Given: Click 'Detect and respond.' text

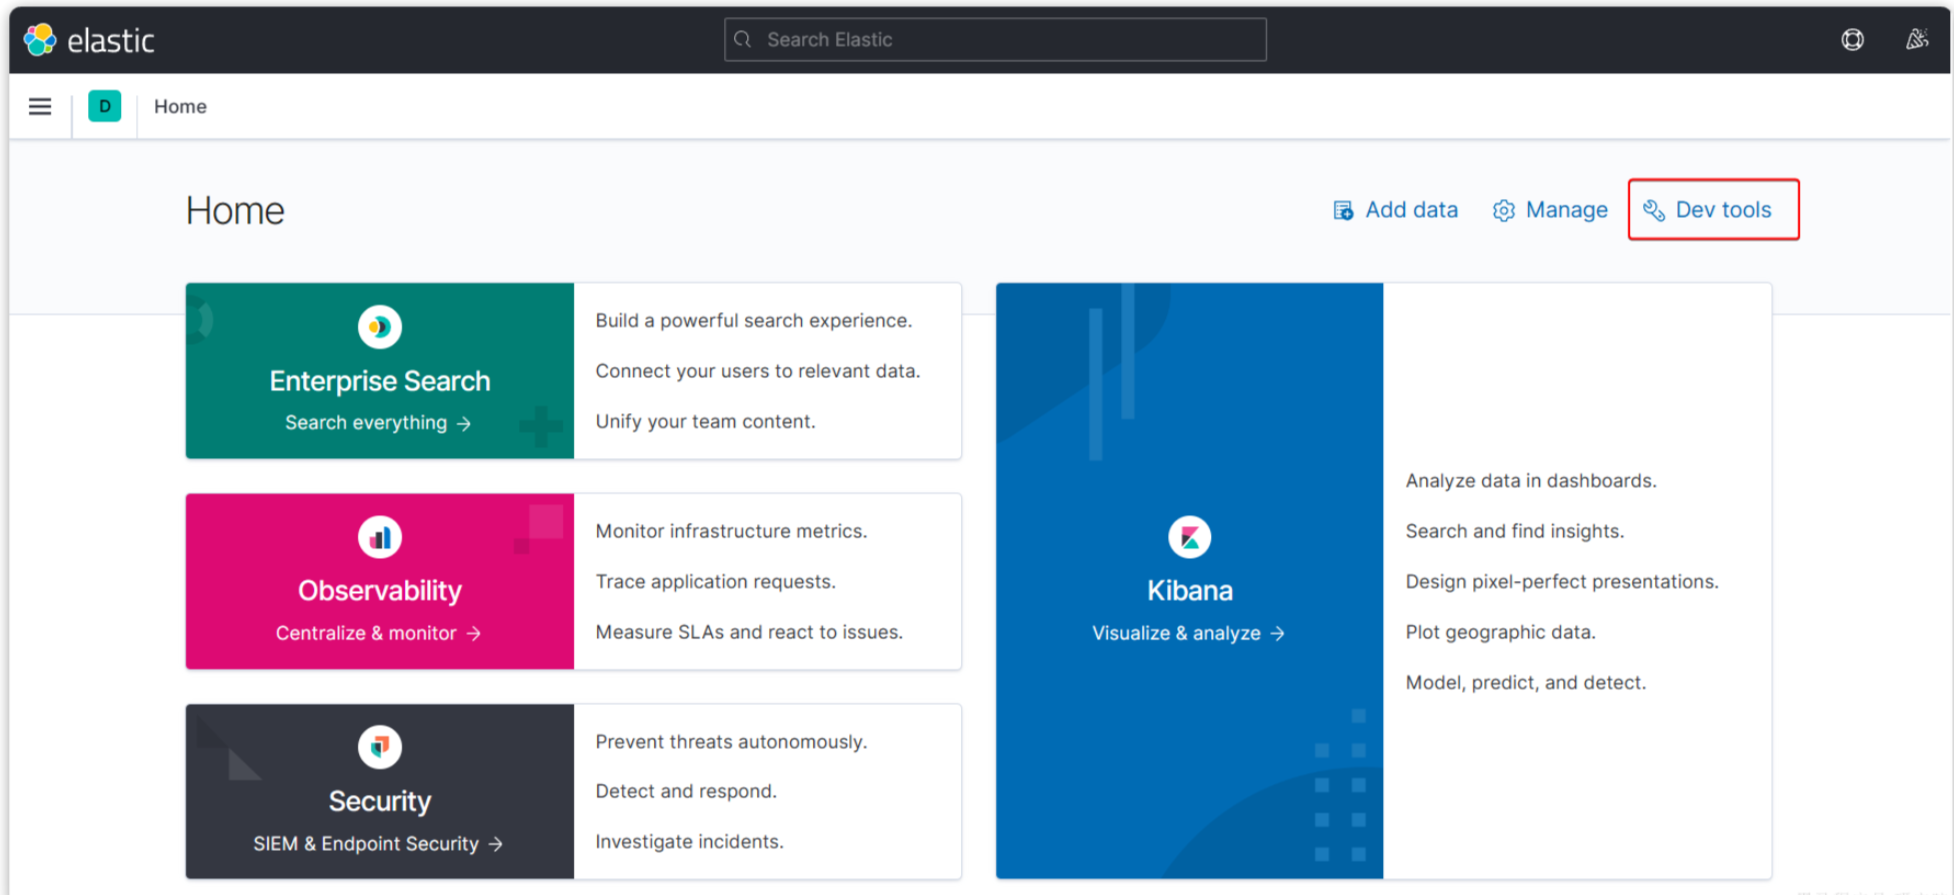Looking at the screenshot, I should point(686,791).
